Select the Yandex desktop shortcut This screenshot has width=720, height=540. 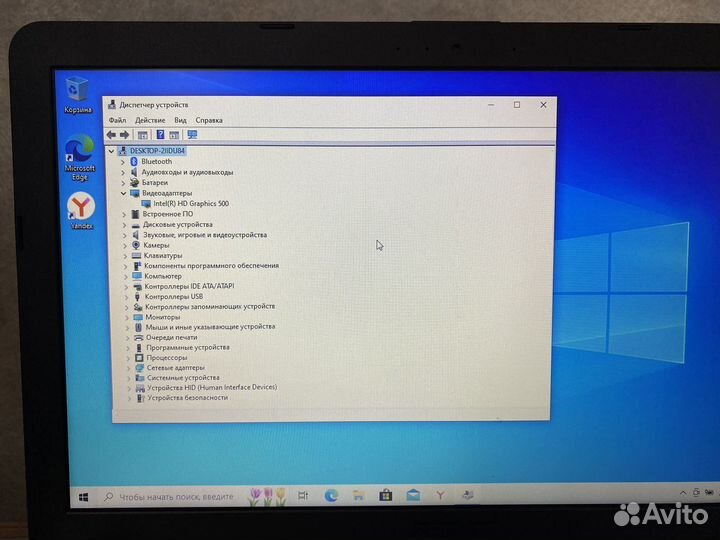[80, 210]
